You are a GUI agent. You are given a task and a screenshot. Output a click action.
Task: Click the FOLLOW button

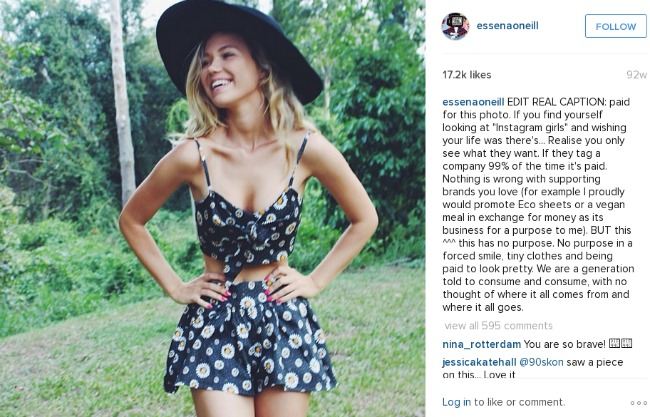point(616,26)
